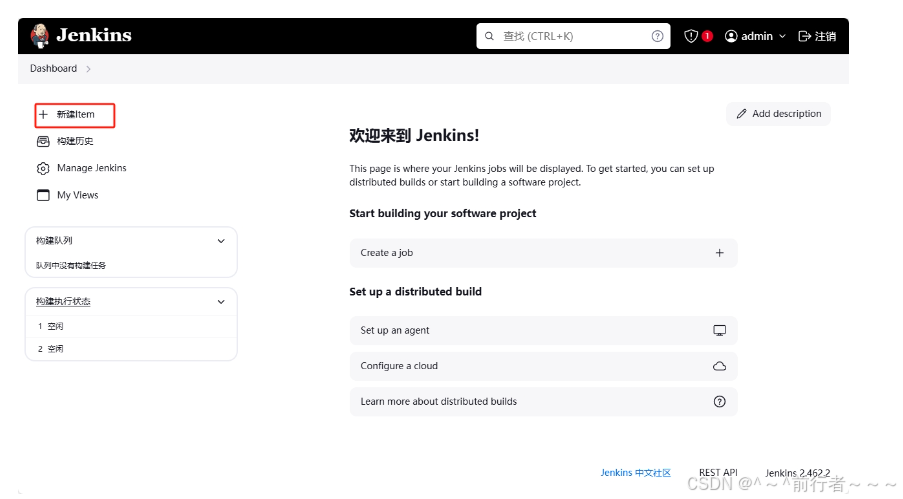Screen dimensions: 903x499
Task: Open My Views
Action: pyautogui.click(x=78, y=195)
